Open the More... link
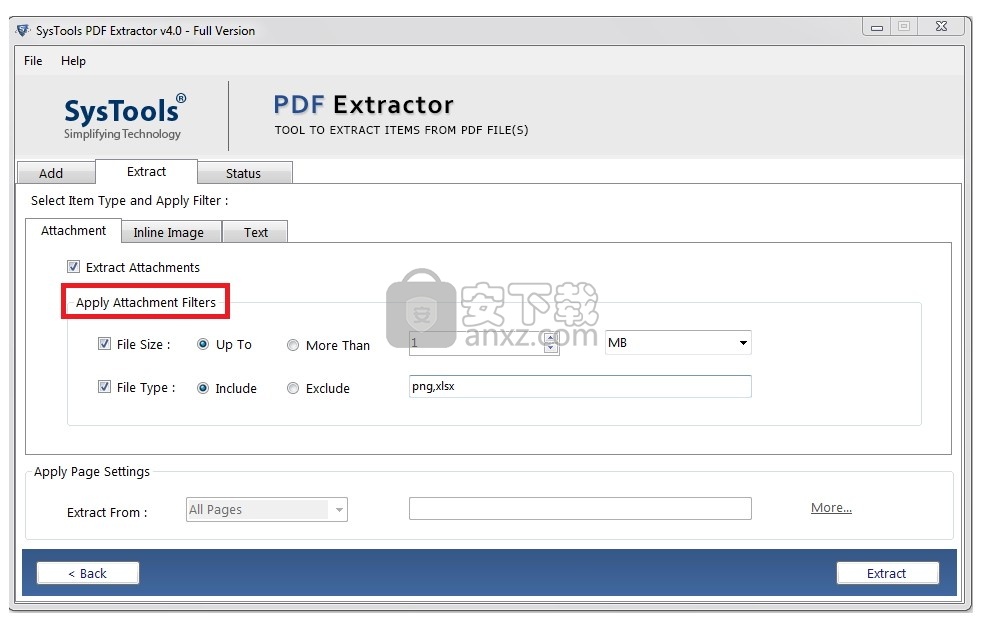This screenshot has width=989, height=620. click(x=831, y=508)
